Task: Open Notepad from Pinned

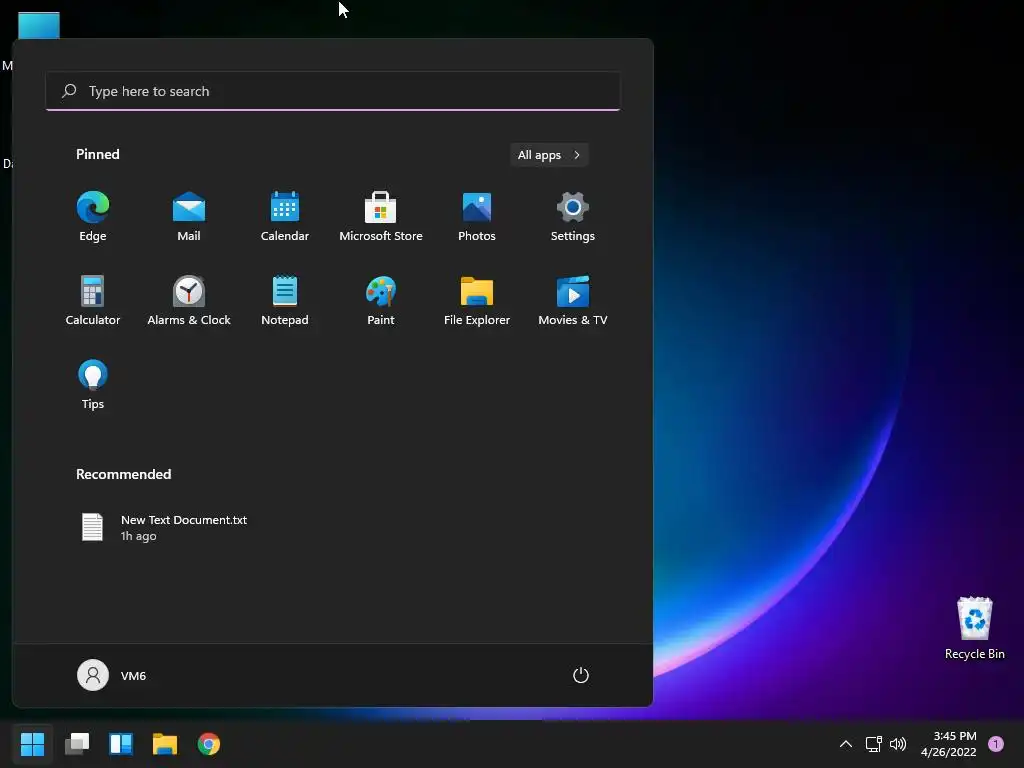Action: (x=285, y=300)
